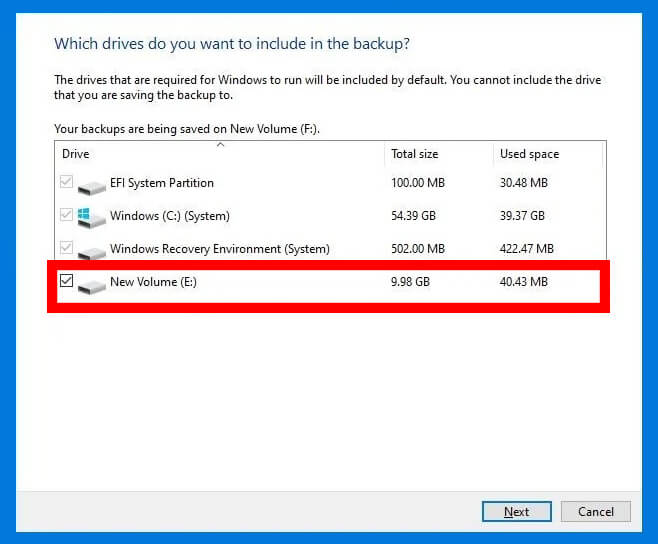The width and height of the screenshot is (658, 544).
Task: Click the sort arrow above the Drive column
Action: [220, 145]
